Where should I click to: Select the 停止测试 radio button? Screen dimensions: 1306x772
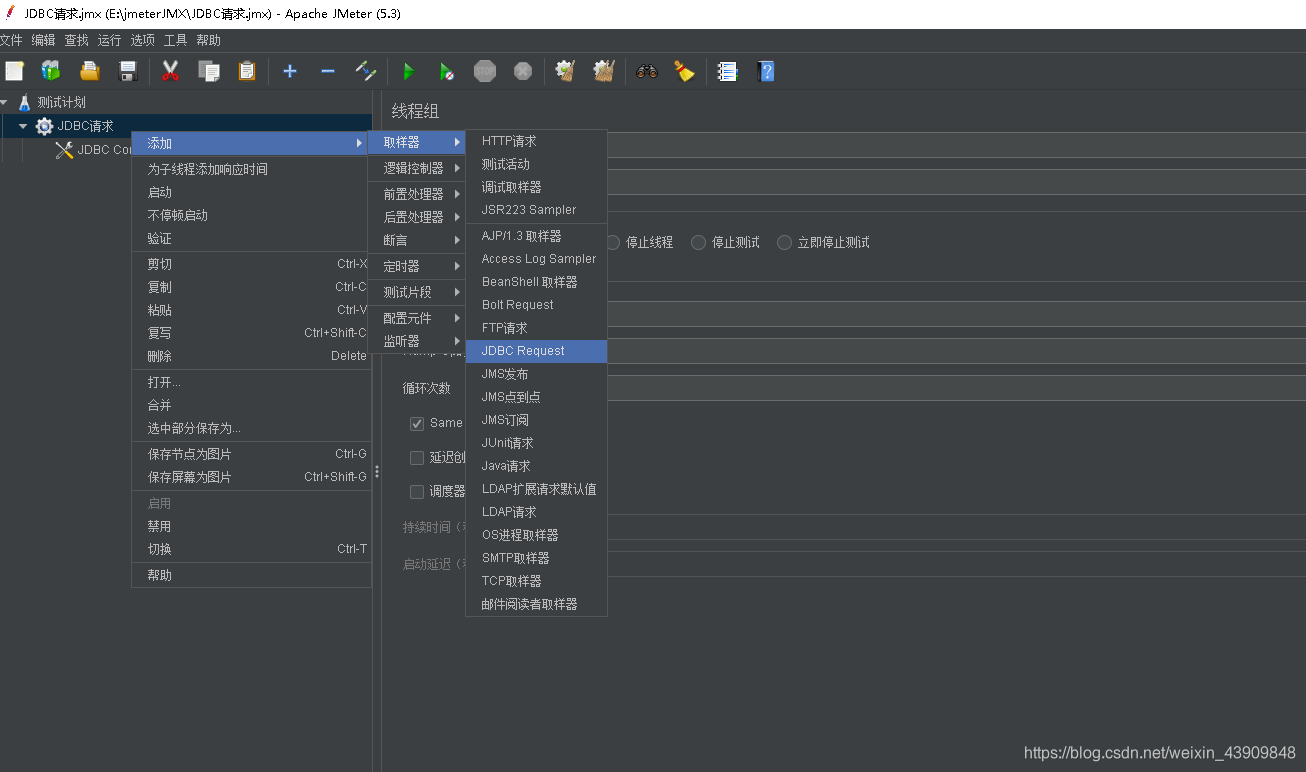coord(699,242)
